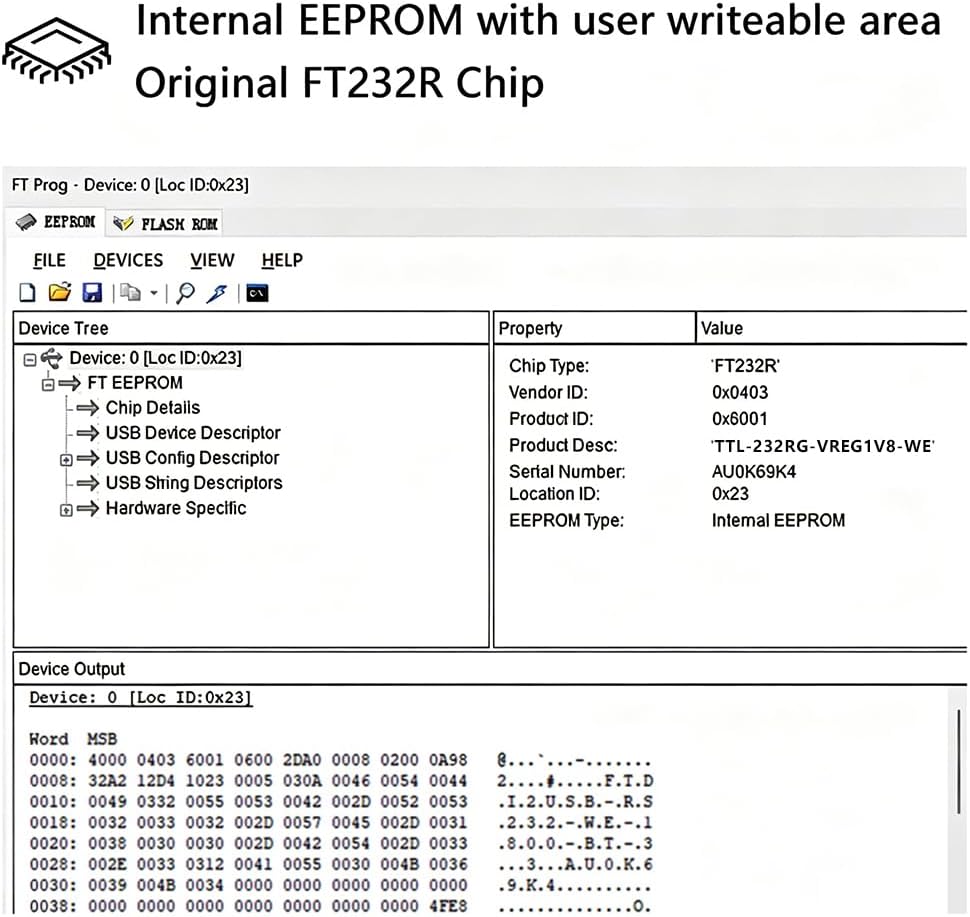Expand the USB Config Descriptor node

(66, 460)
